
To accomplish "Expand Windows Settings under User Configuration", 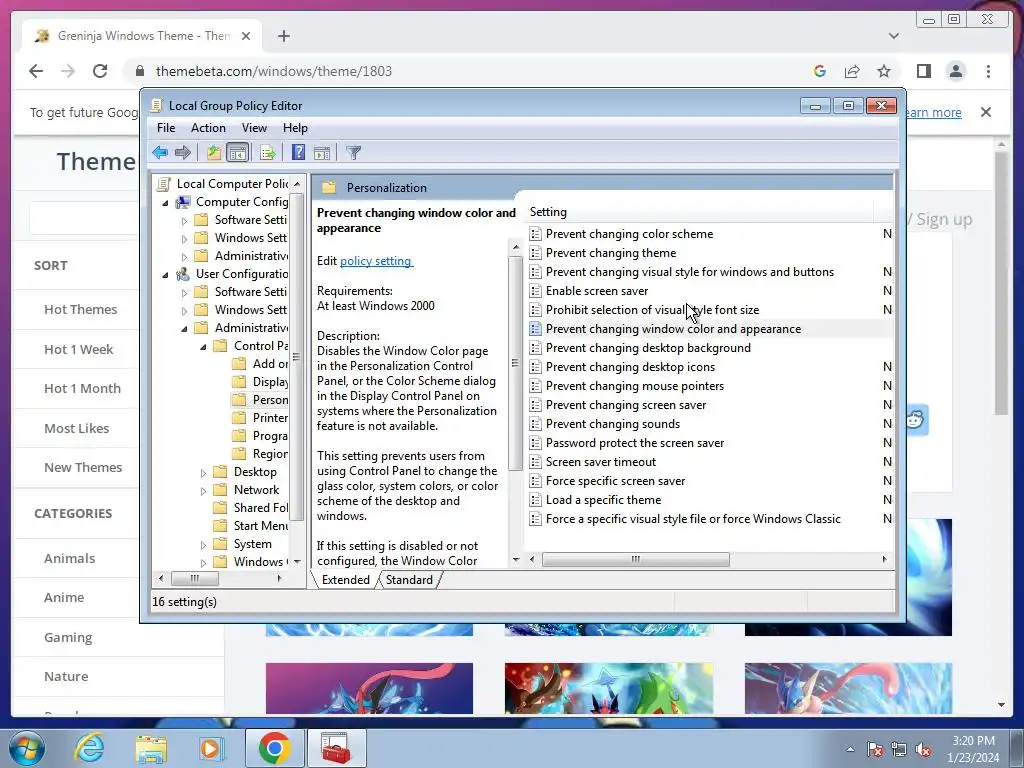I will (x=184, y=311).
